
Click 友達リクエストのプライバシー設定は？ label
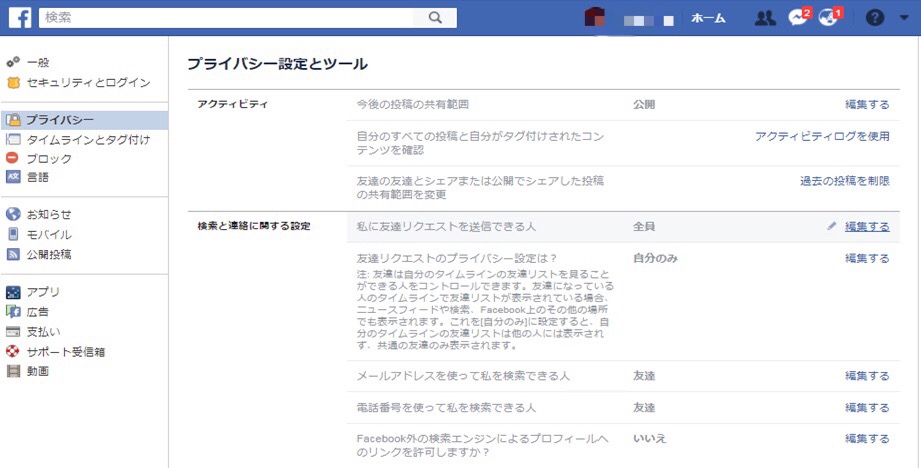(457, 258)
